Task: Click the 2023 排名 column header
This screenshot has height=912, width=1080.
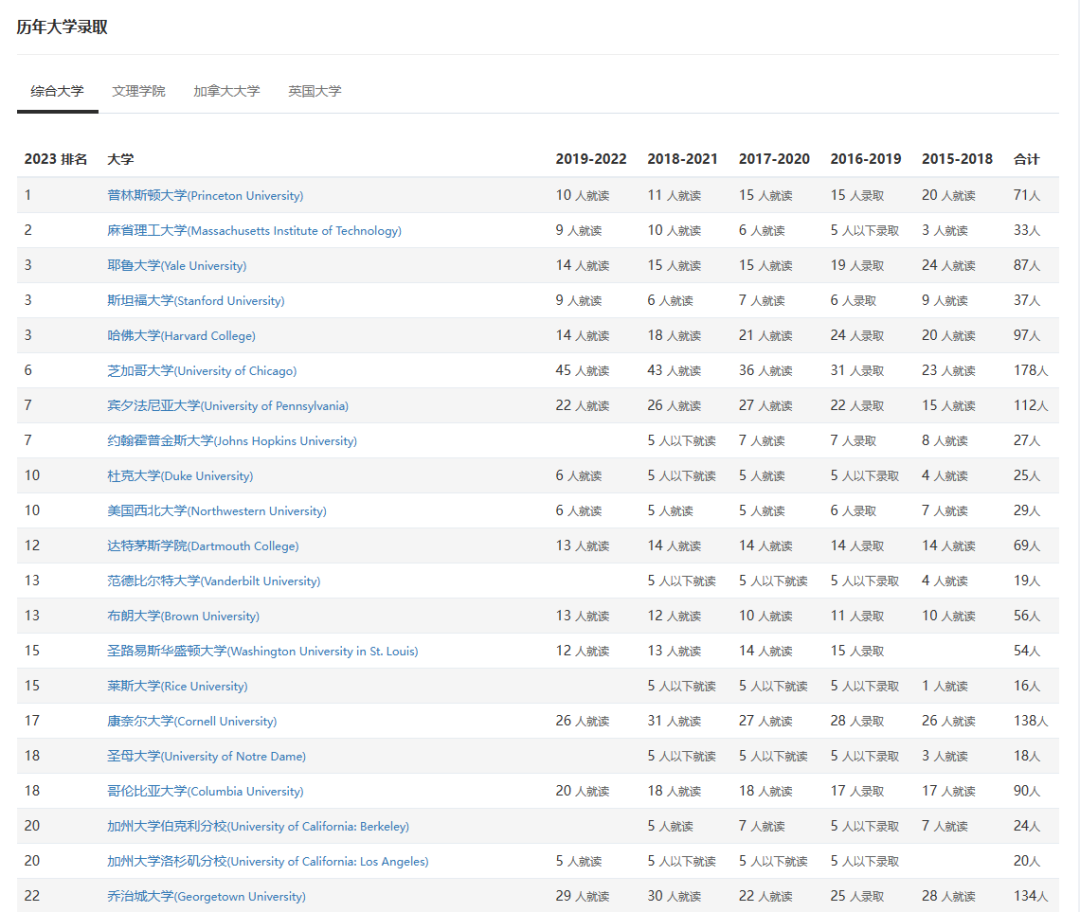Action: (x=56, y=159)
